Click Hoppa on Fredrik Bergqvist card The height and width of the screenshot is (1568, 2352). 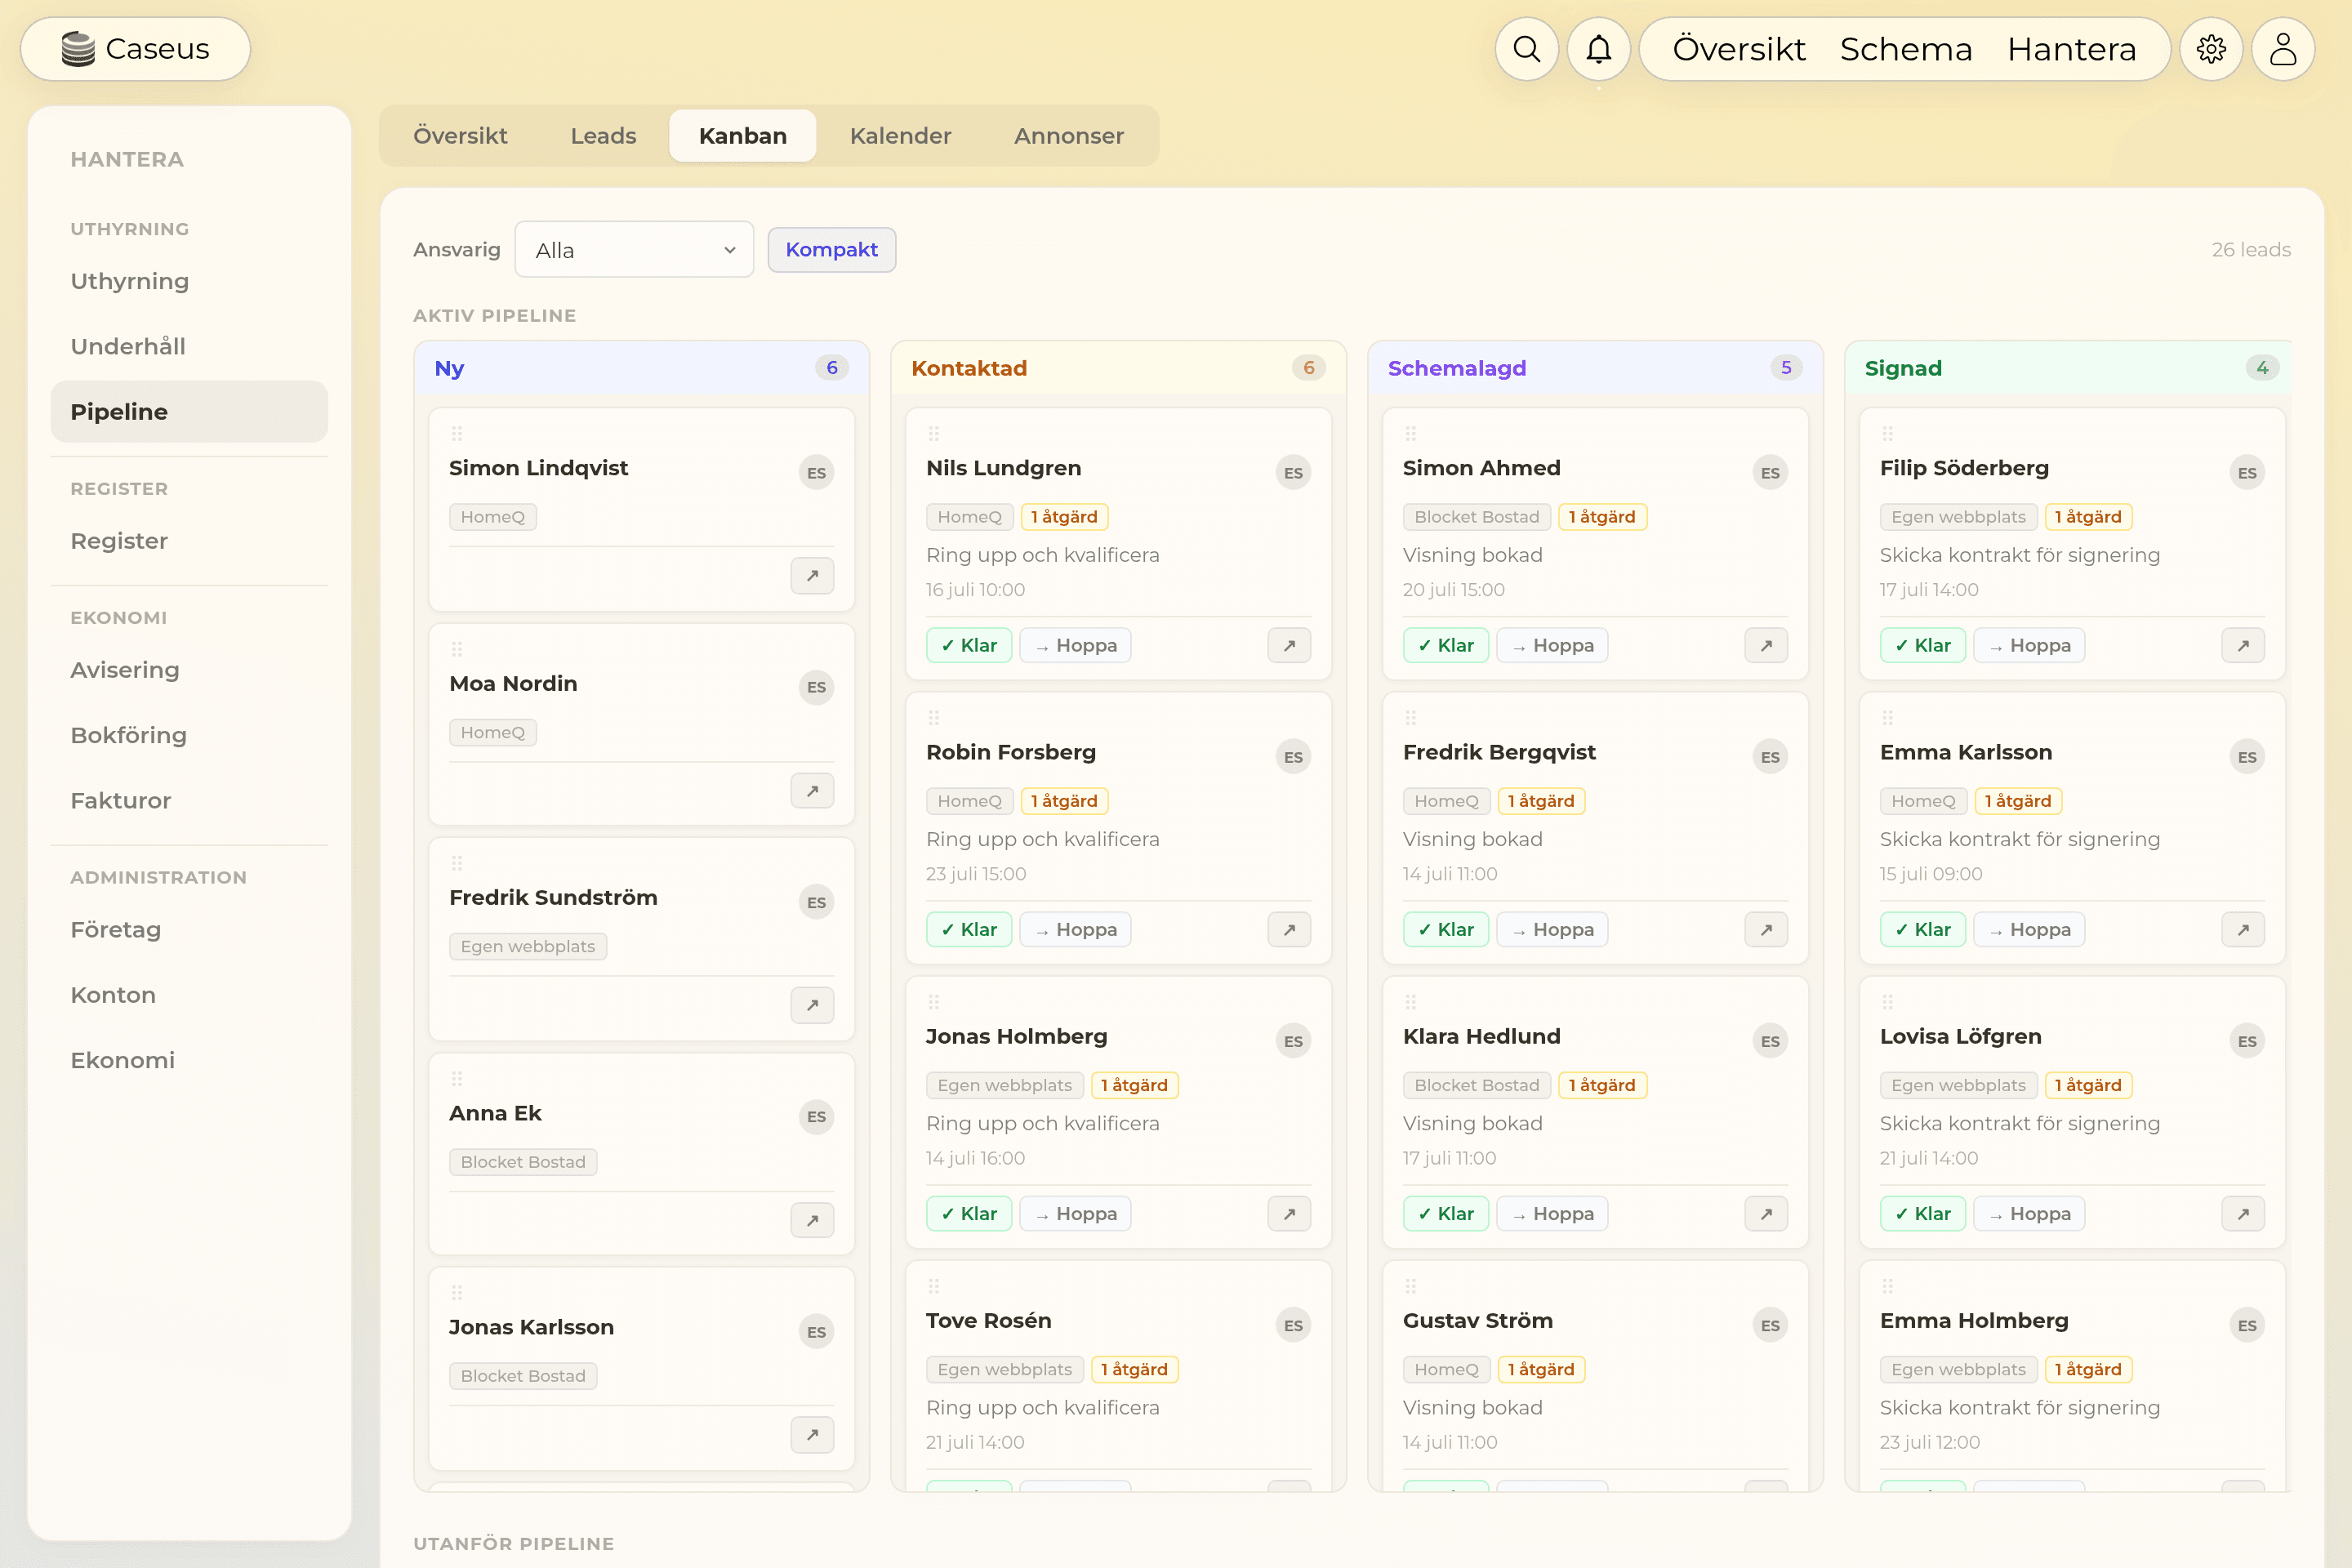1552,929
